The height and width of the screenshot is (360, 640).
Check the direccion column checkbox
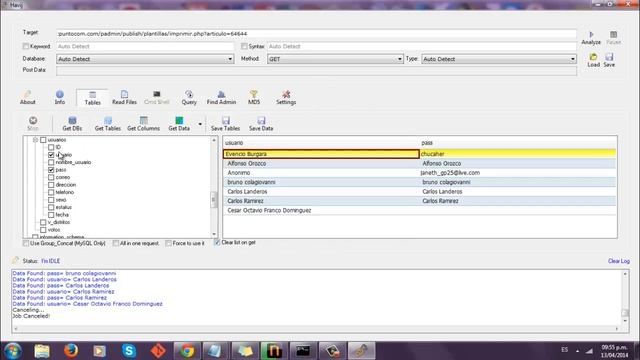click(51, 185)
